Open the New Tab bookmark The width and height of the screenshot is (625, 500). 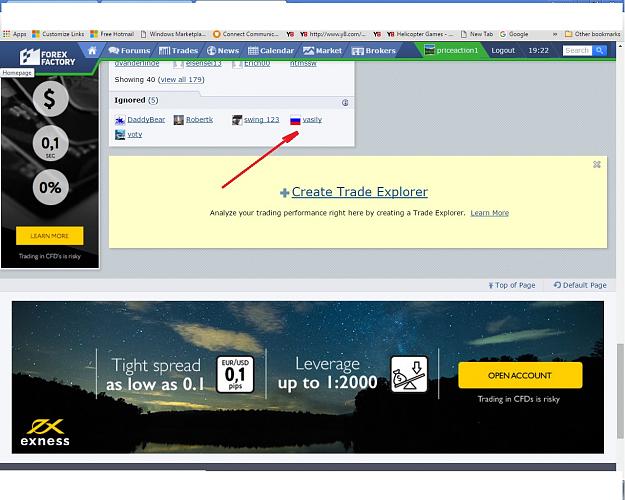point(477,34)
